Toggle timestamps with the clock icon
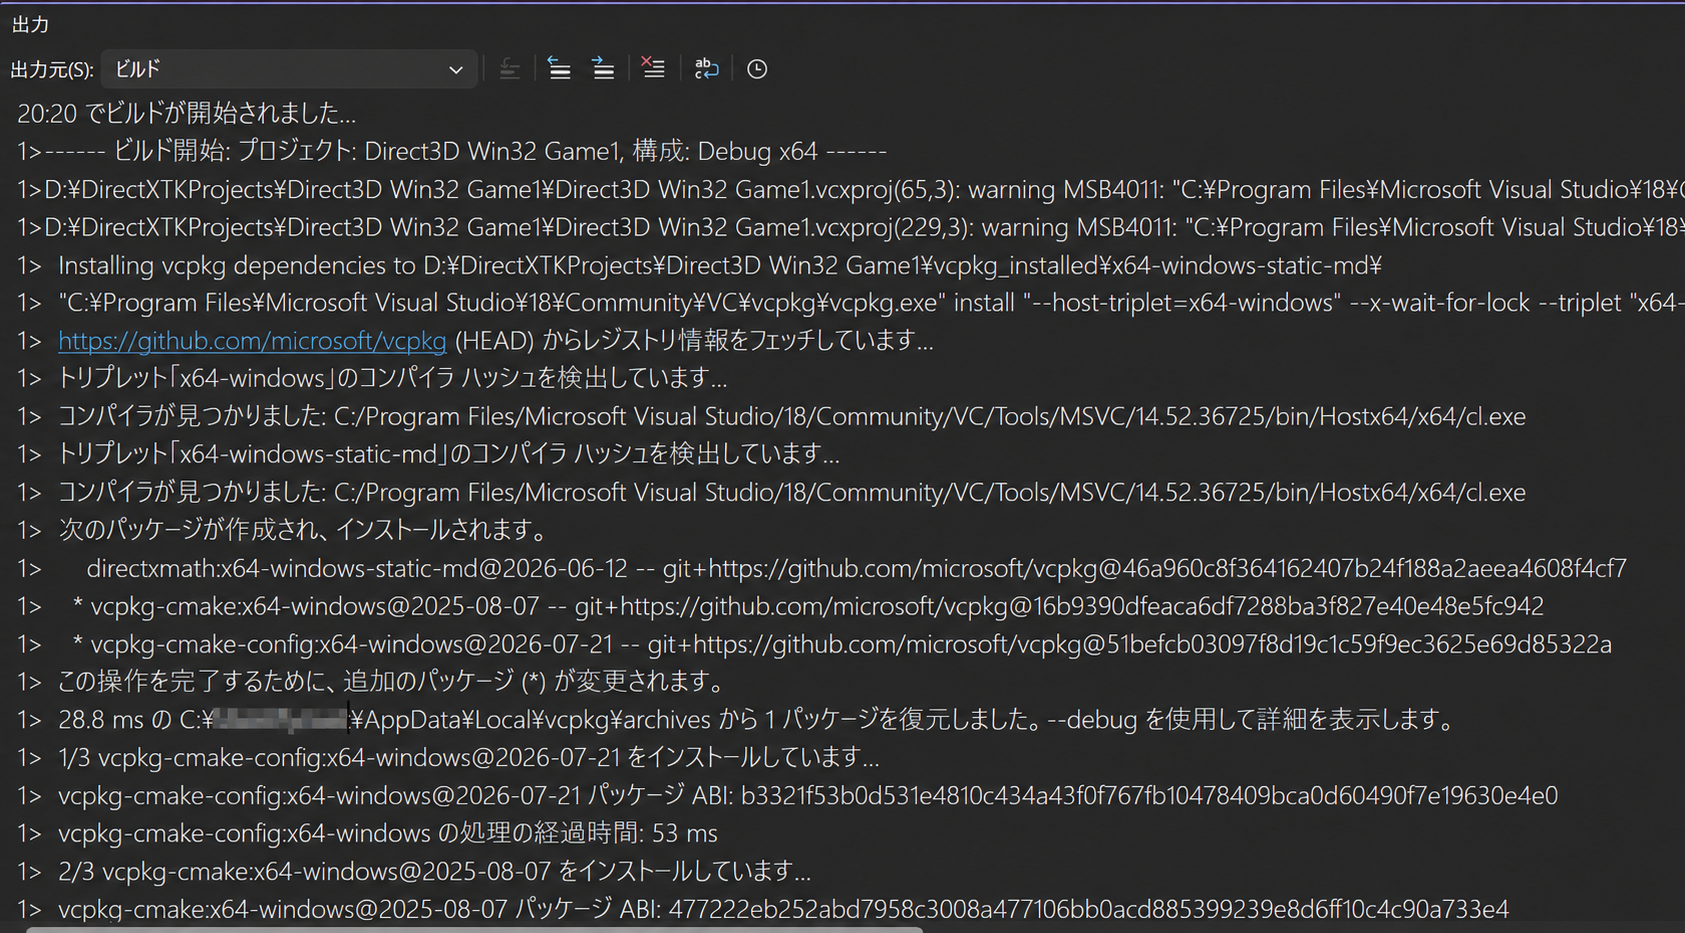The image size is (1685, 933). point(757,69)
